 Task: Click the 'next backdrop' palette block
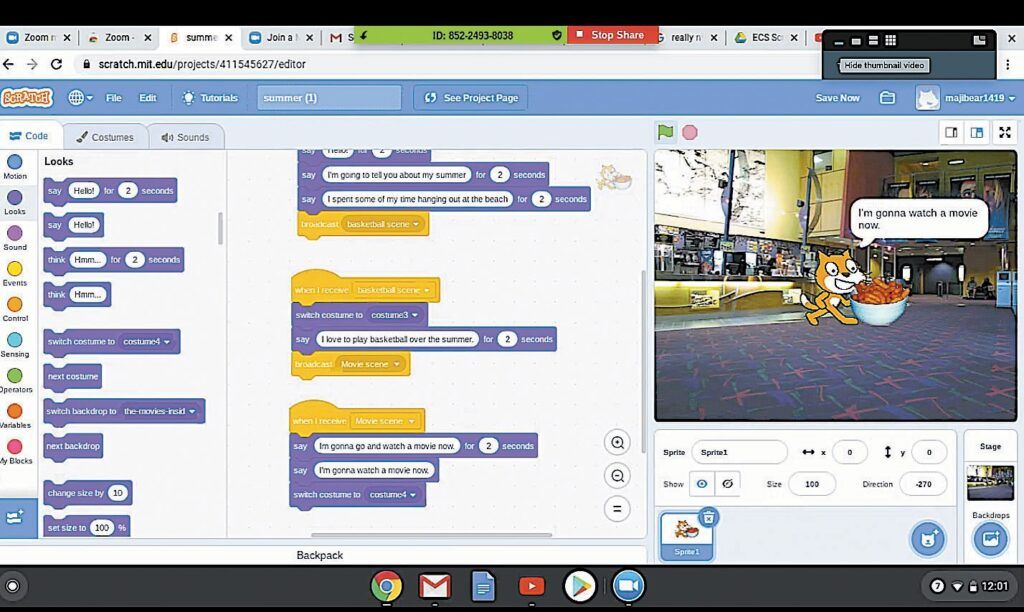point(73,446)
